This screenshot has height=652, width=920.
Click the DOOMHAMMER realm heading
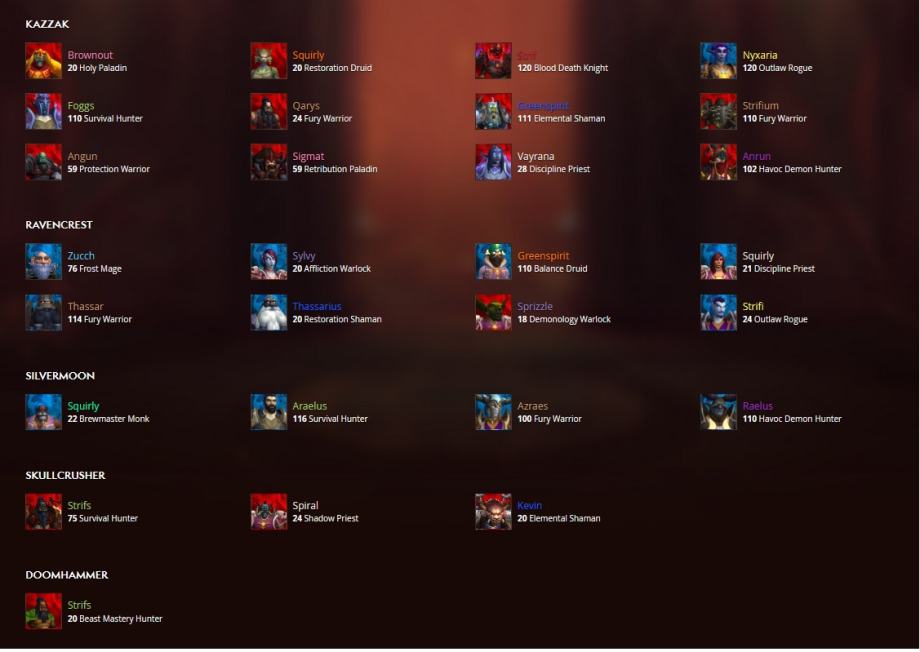point(67,575)
